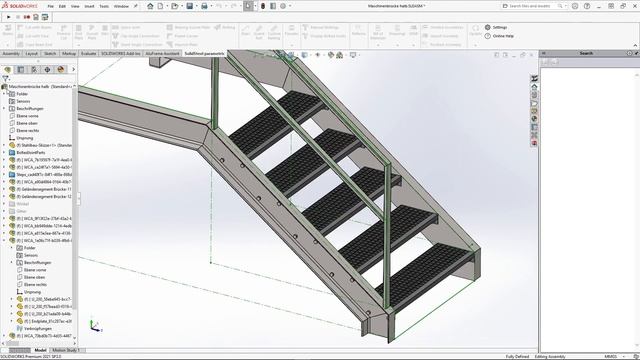Click the Online Help question icon
640x360 pixels.
tap(487, 36)
